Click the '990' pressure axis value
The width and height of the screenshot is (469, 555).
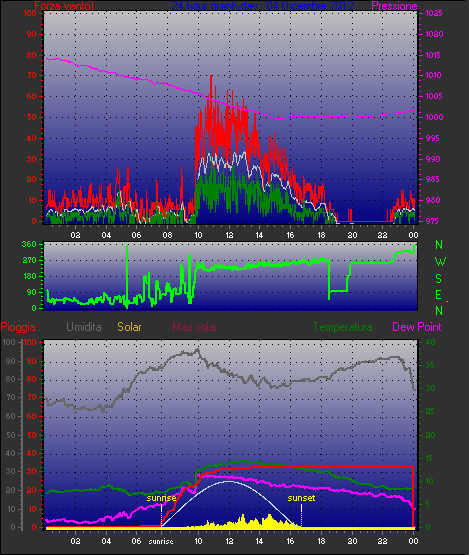[x=433, y=159]
